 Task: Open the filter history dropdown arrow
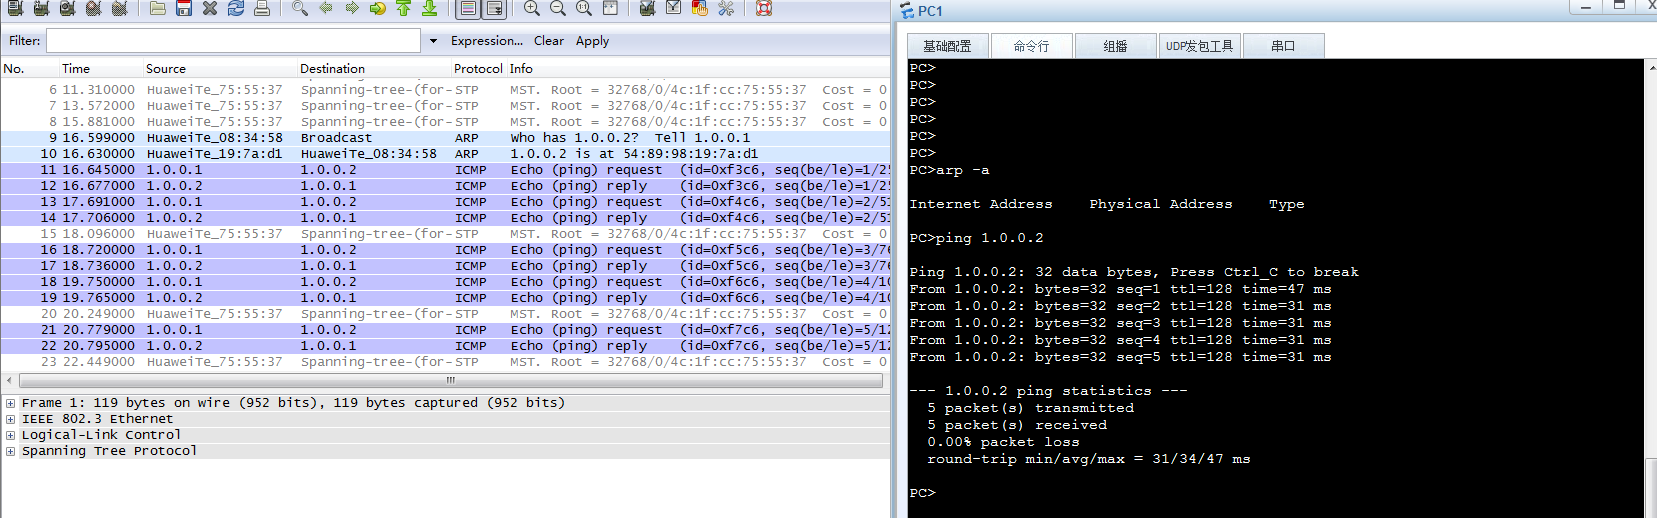coord(433,41)
